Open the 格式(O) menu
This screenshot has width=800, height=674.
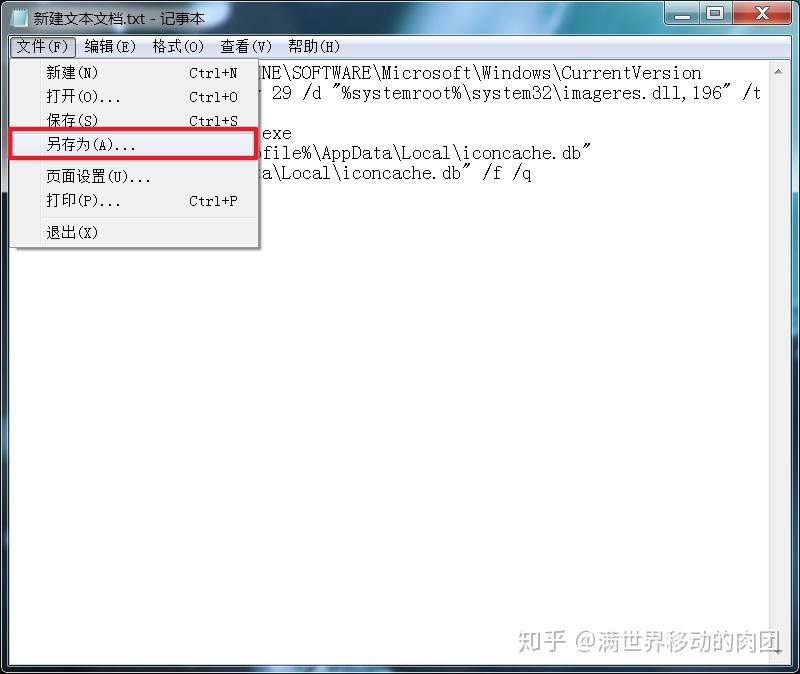tap(178, 47)
